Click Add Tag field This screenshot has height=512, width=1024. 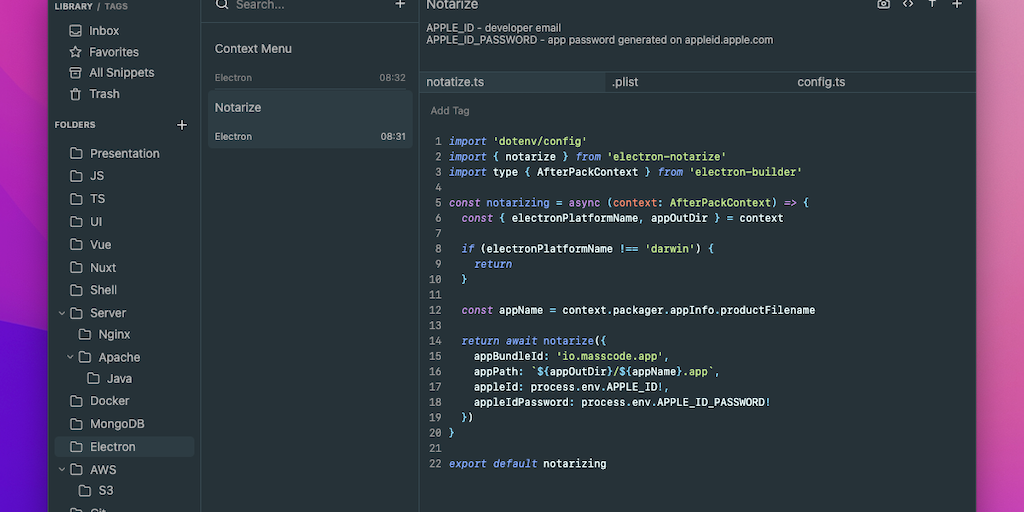(450, 111)
